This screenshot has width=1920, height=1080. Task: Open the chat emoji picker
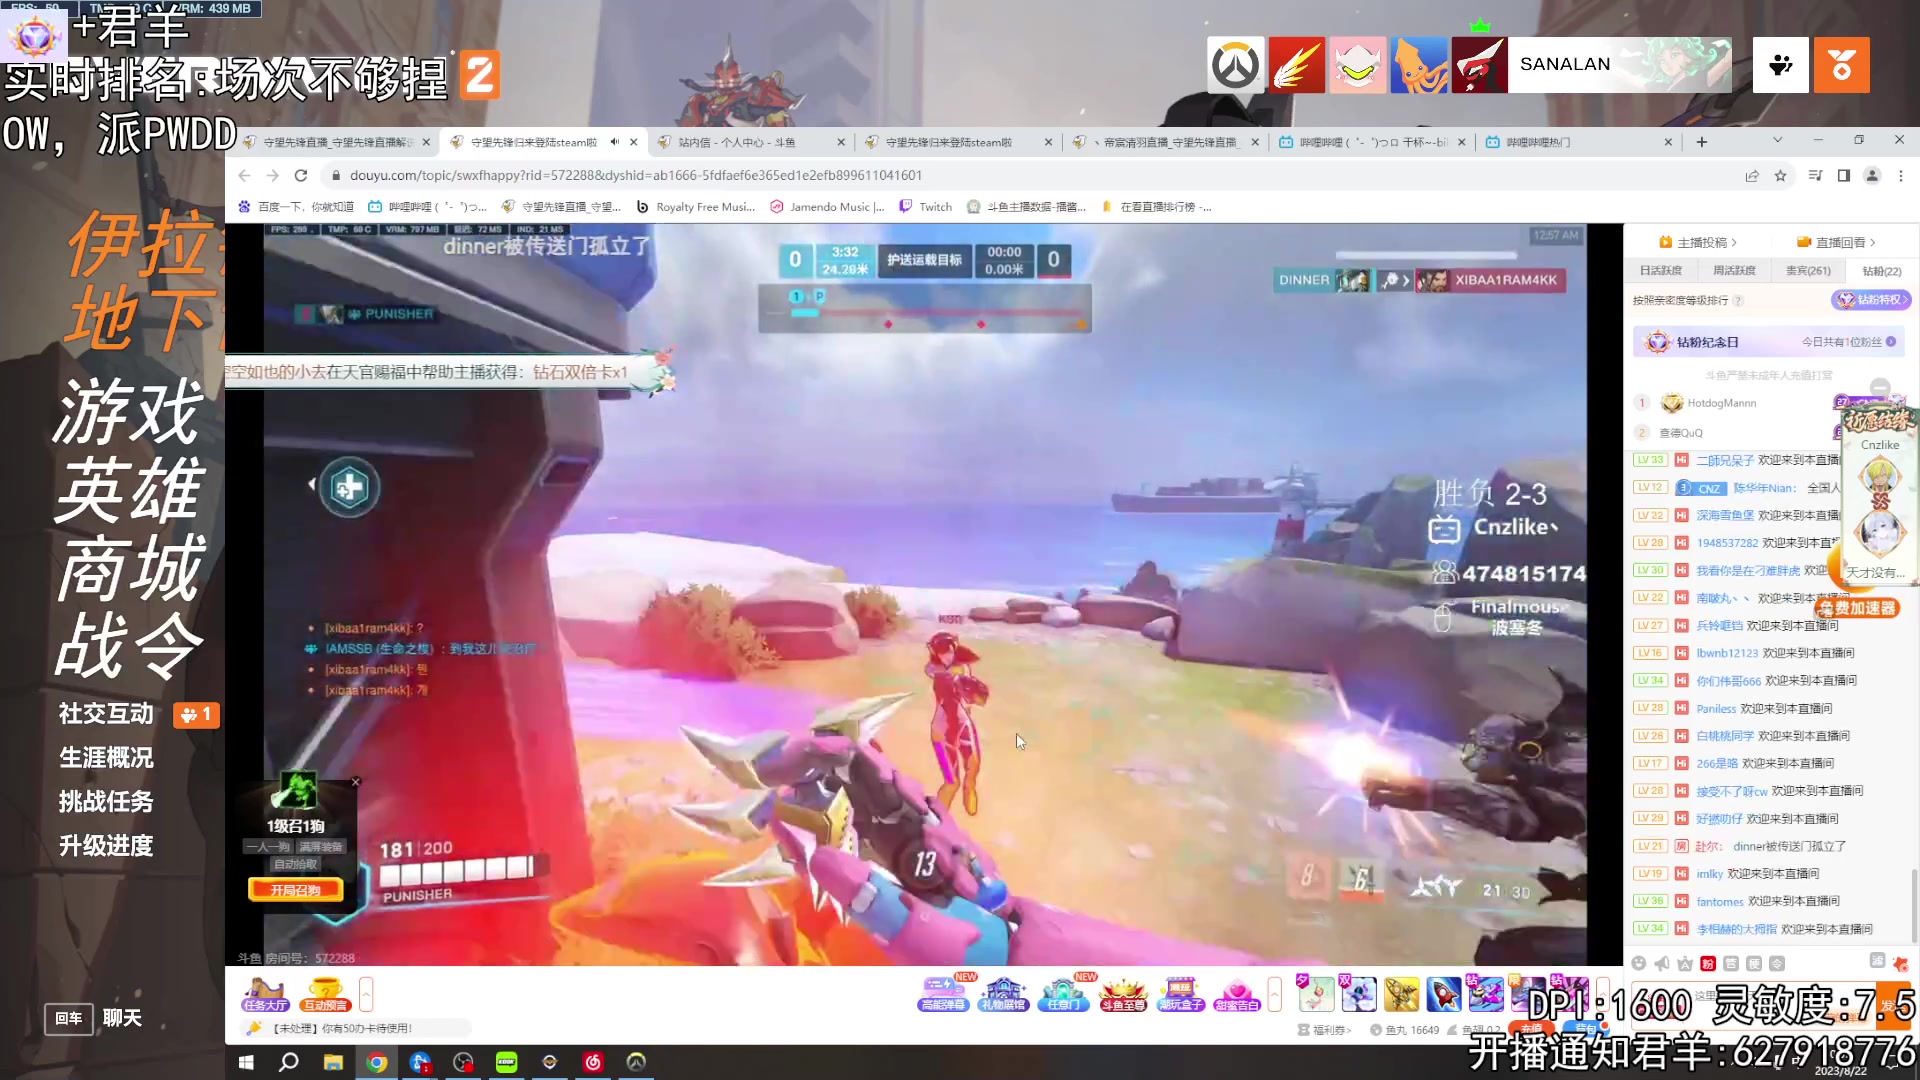1638,963
